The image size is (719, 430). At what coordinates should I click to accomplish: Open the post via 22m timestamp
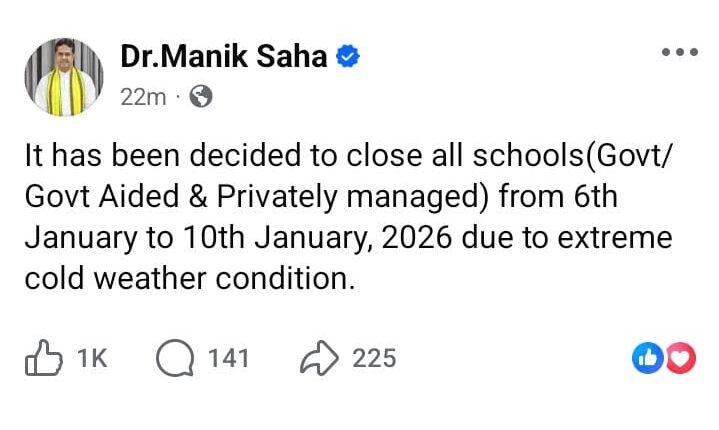[x=143, y=96]
